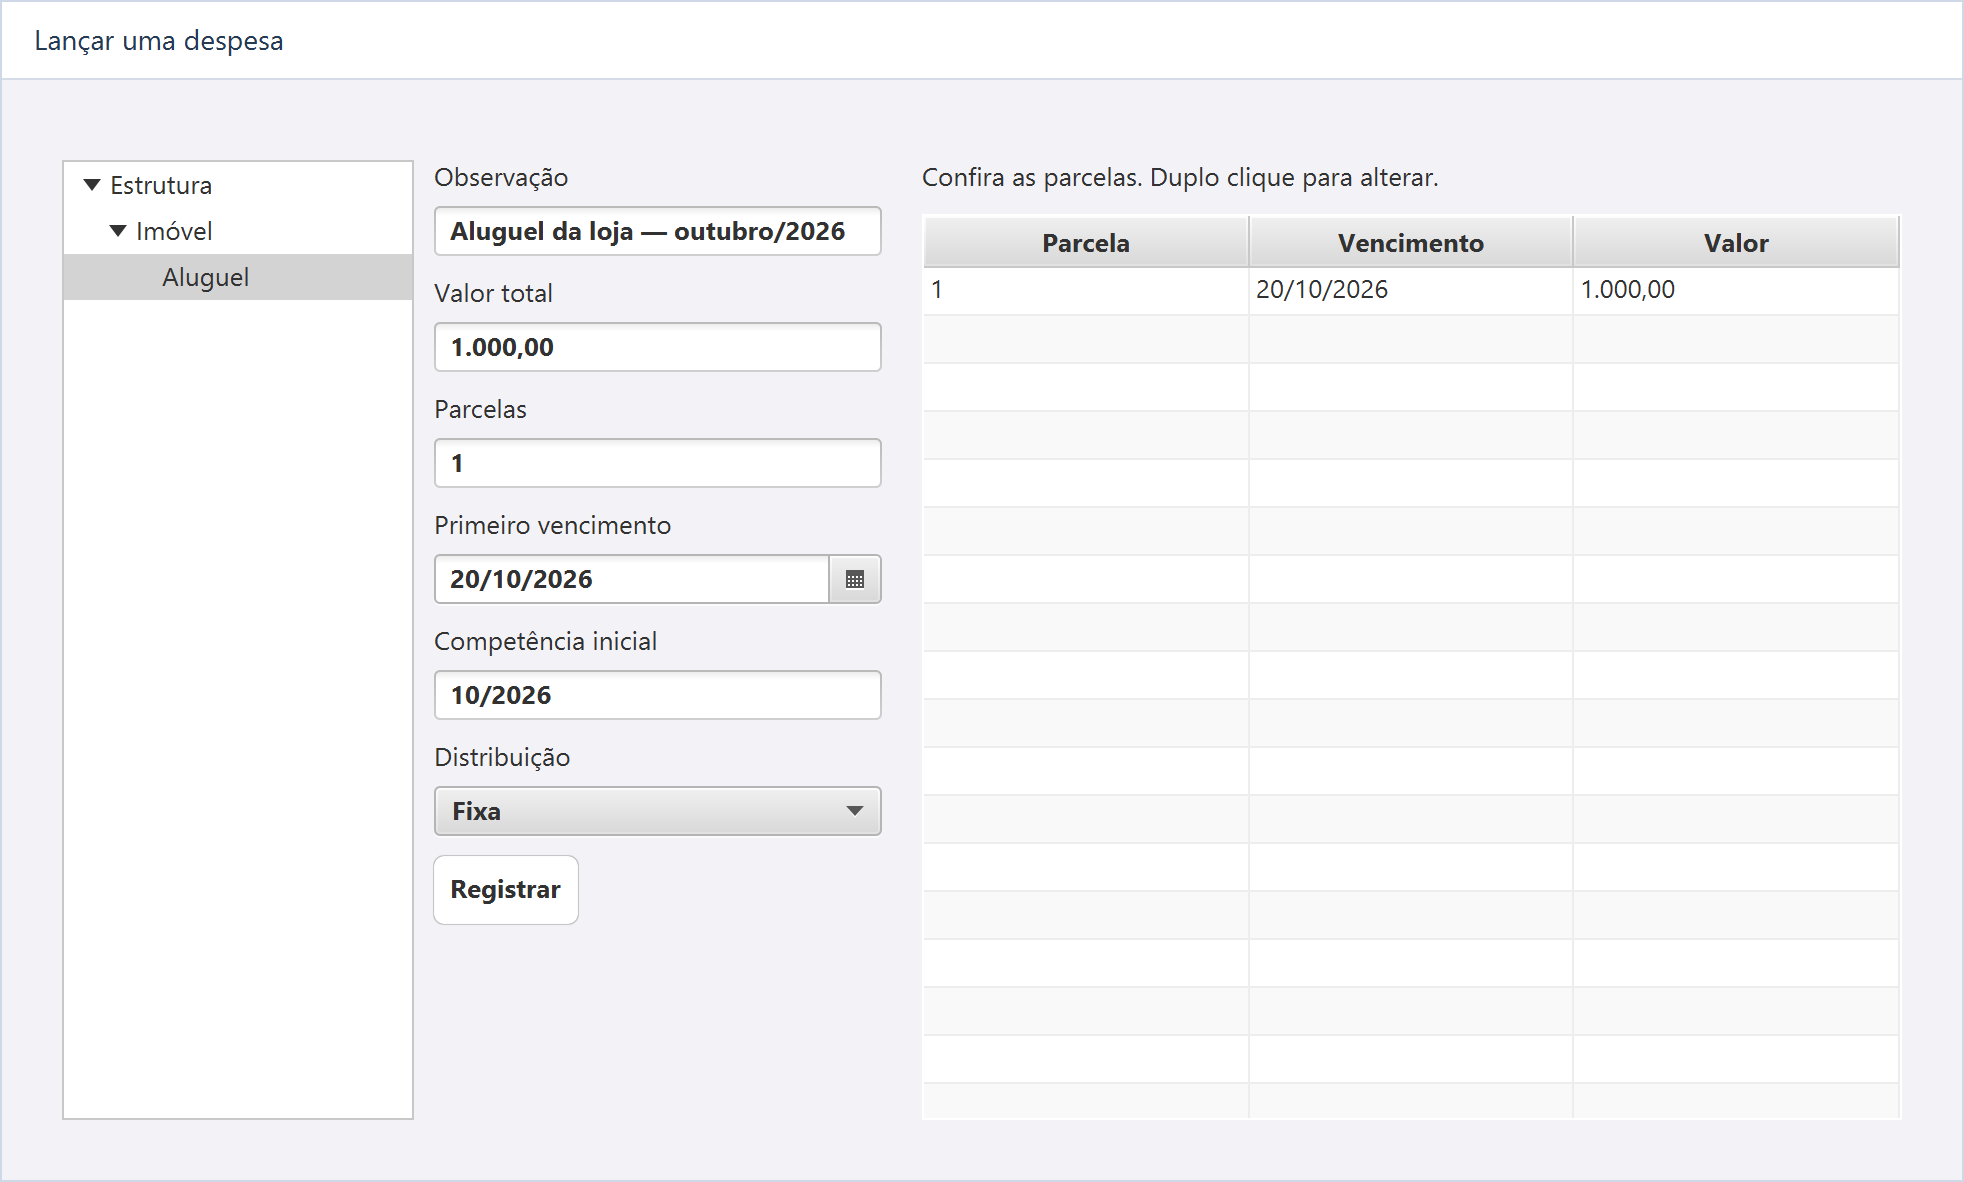Image resolution: width=1964 pixels, height=1182 pixels.
Task: Click the 'Lançar uma despesa' title text
Action: pyautogui.click(x=159, y=41)
